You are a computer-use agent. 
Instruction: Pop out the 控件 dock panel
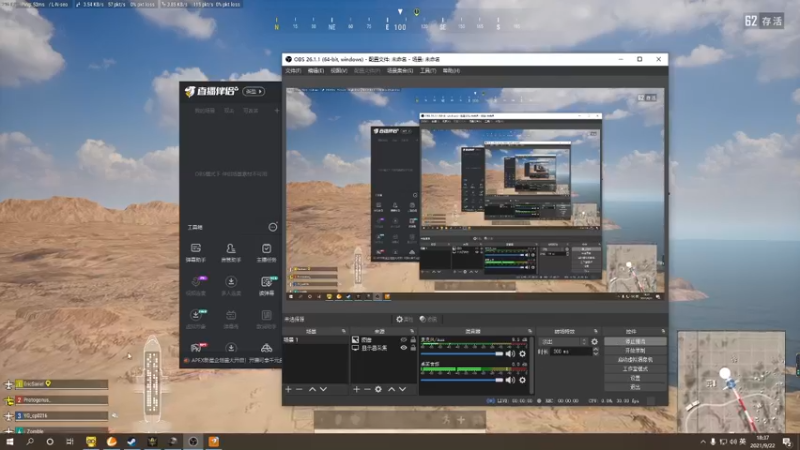[x=663, y=331]
